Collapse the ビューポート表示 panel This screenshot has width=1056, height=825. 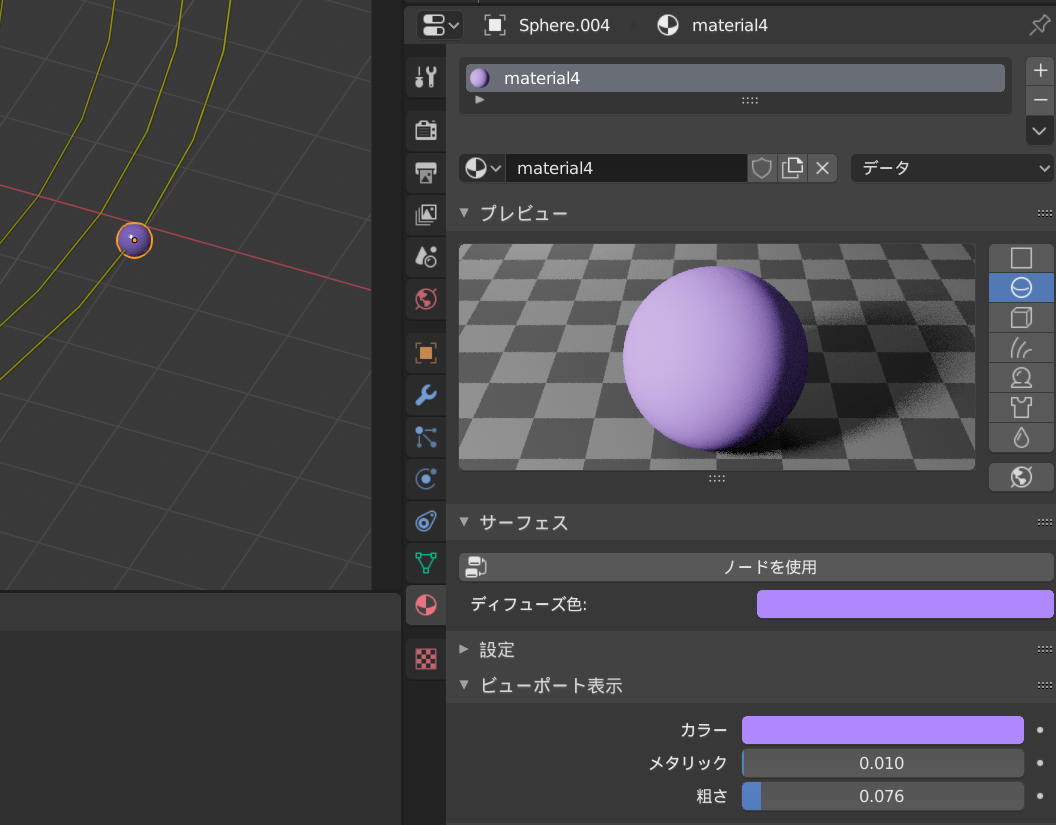point(550,685)
